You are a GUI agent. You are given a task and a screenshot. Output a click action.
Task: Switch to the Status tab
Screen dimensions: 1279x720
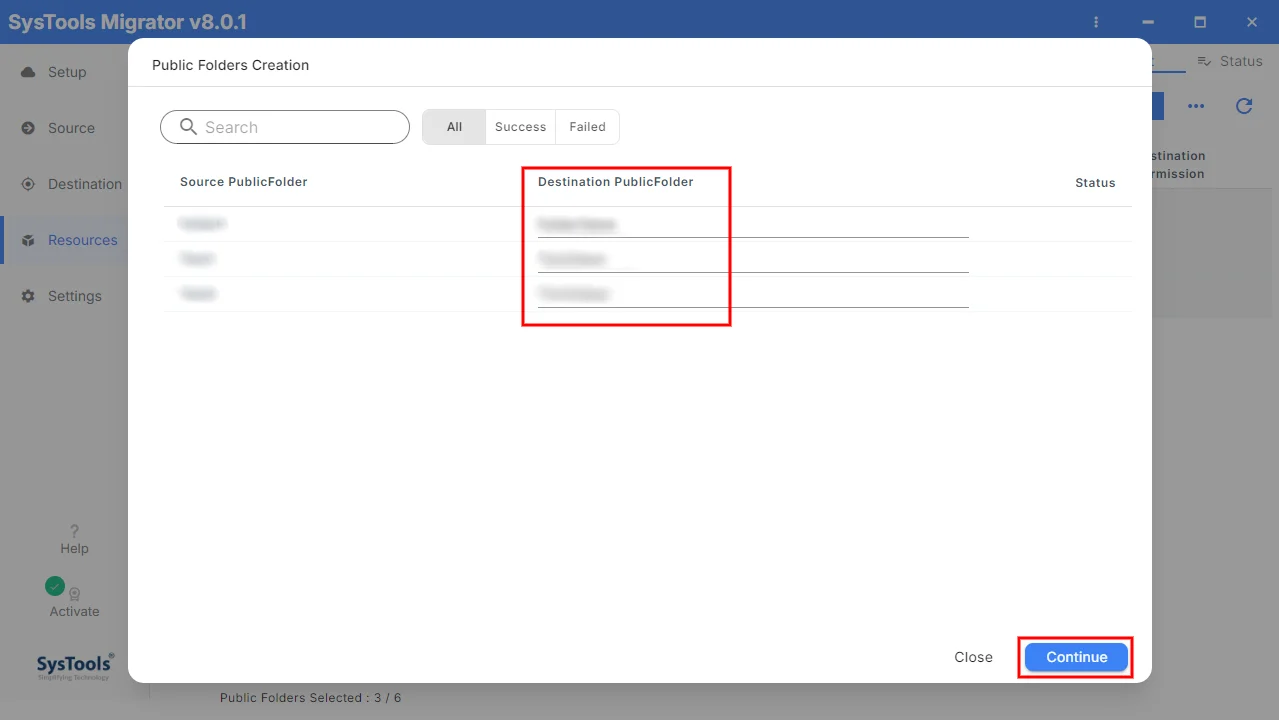(1230, 61)
